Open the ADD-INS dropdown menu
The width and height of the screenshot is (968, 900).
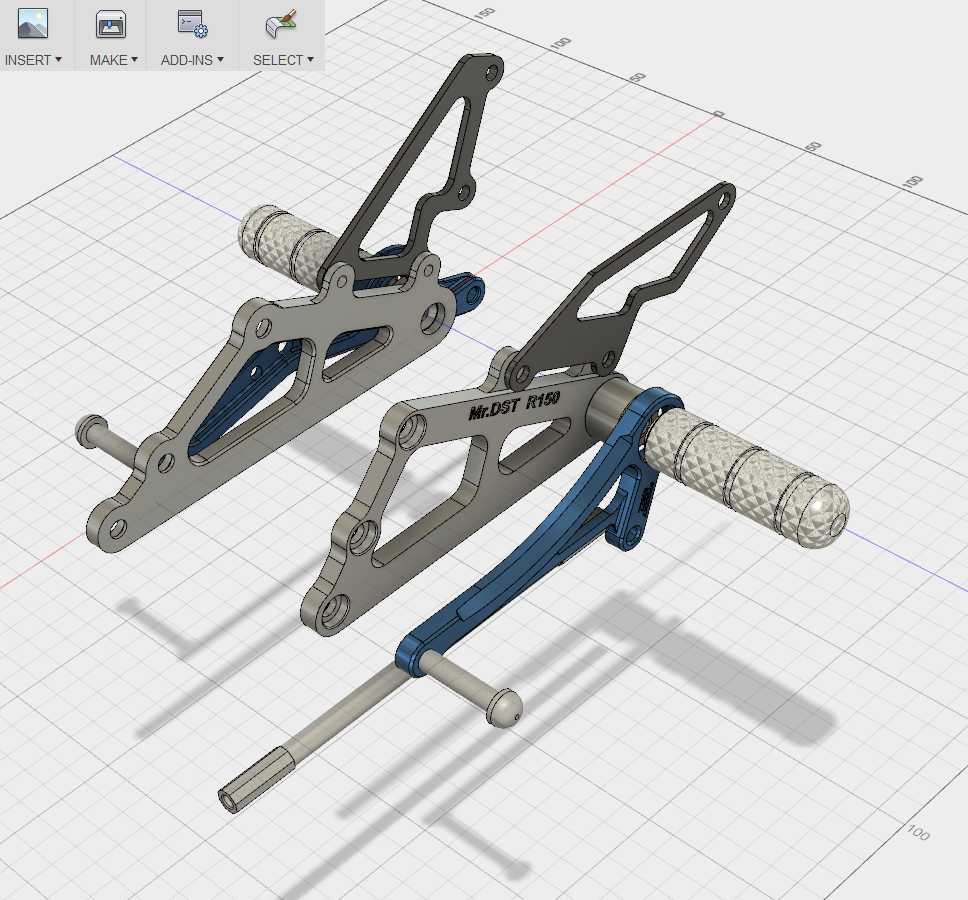(193, 60)
